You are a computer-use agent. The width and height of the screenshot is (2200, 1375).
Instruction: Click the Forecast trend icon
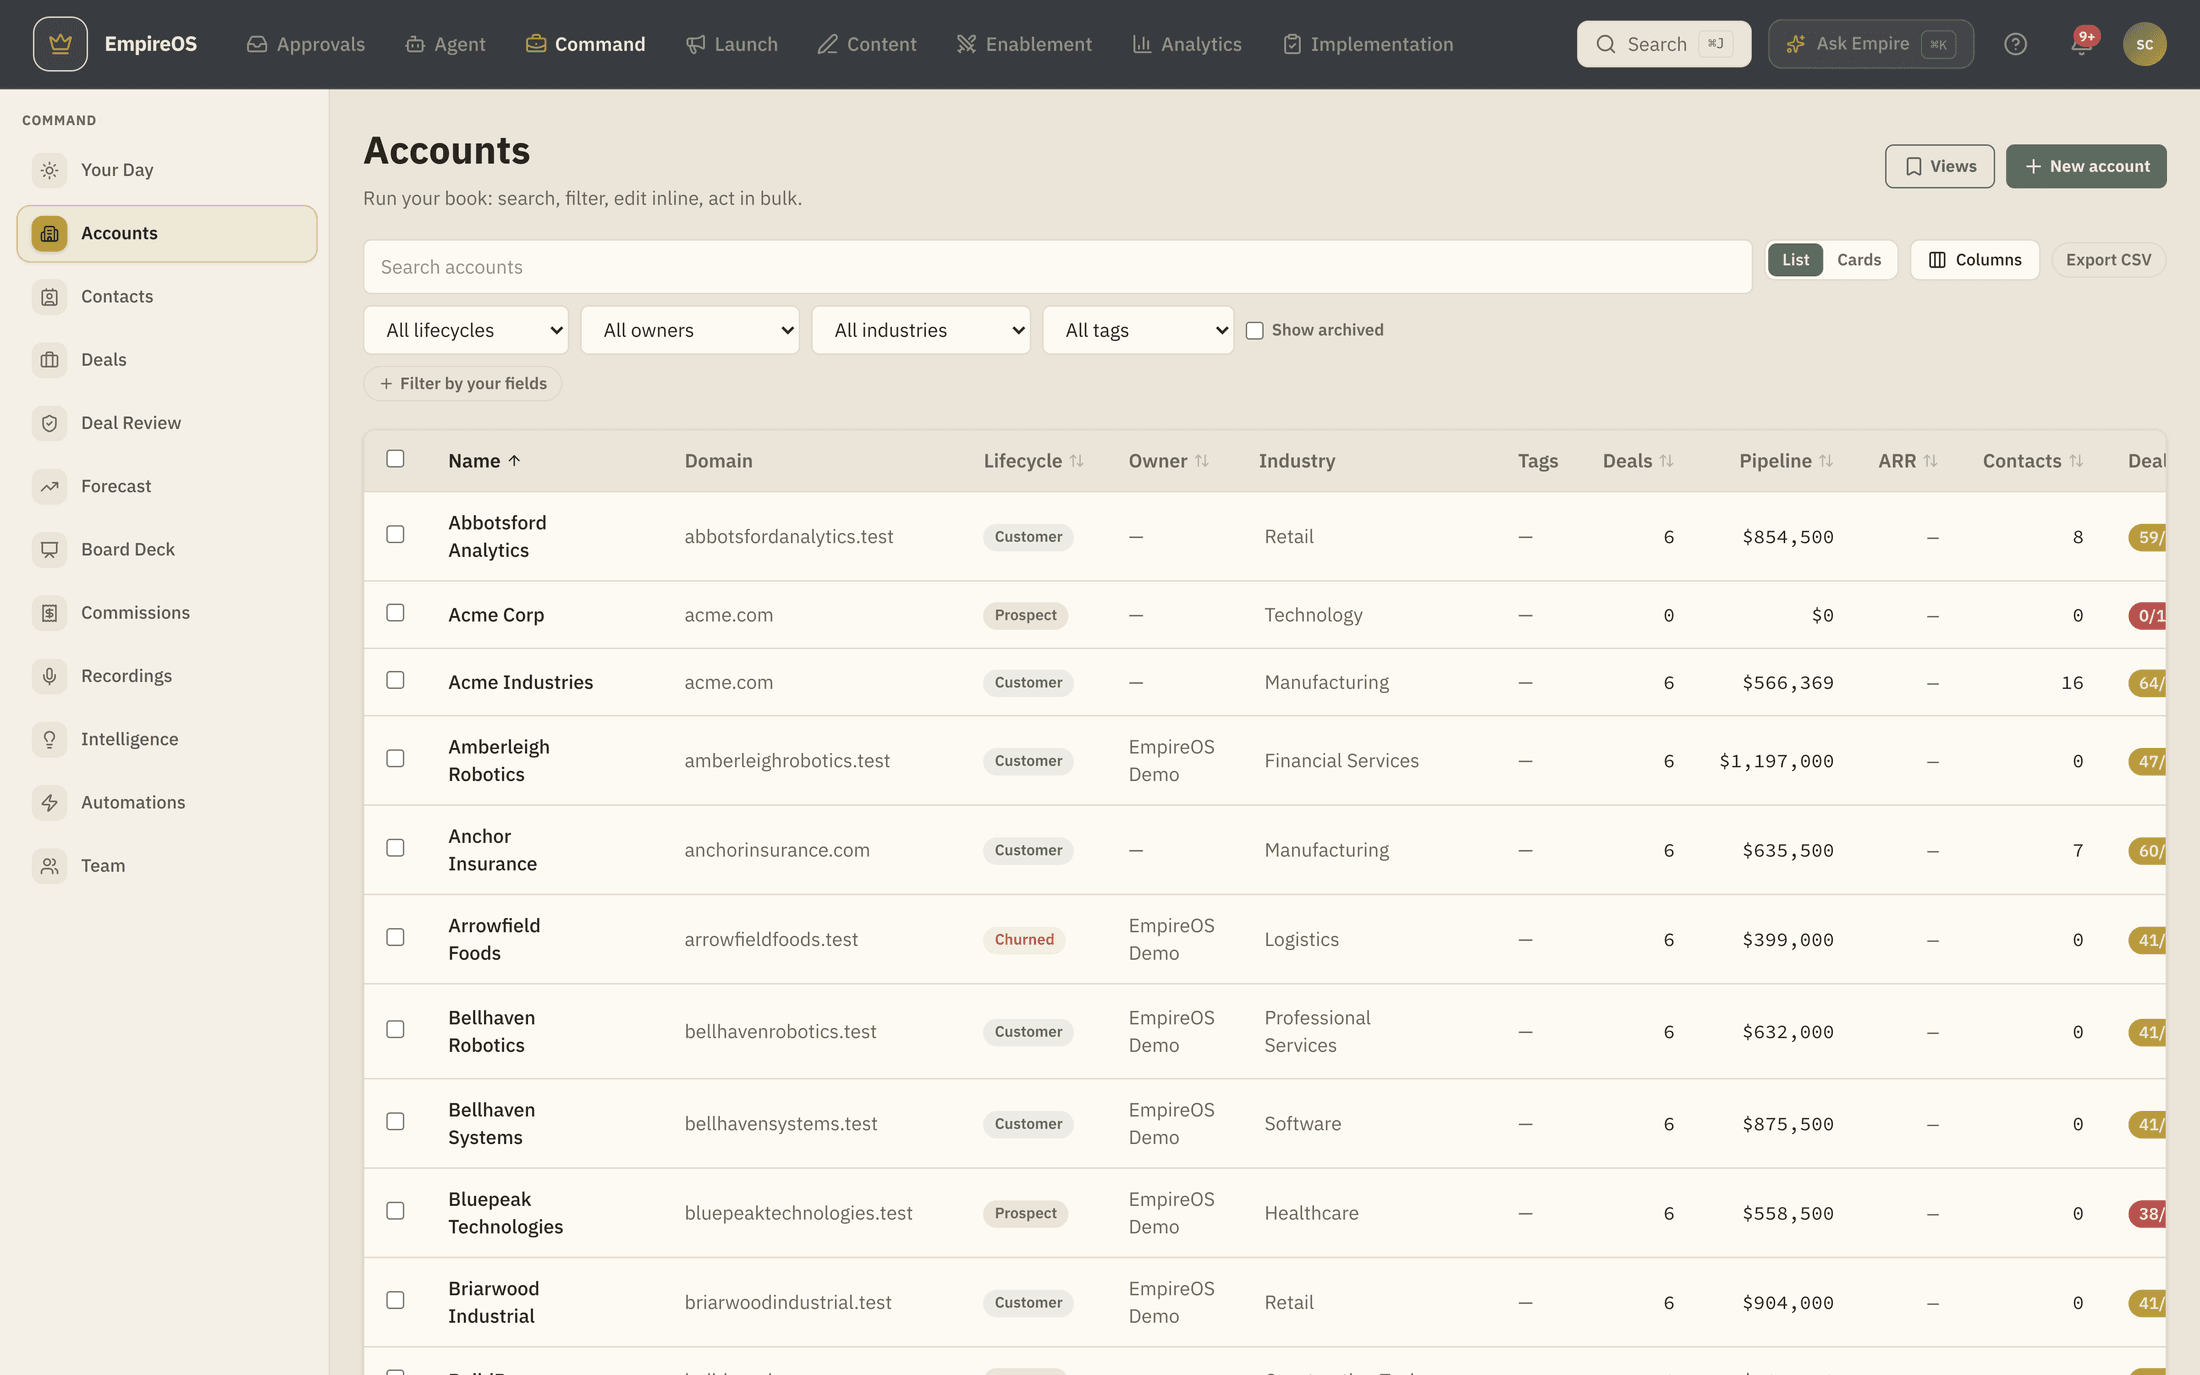coord(49,486)
